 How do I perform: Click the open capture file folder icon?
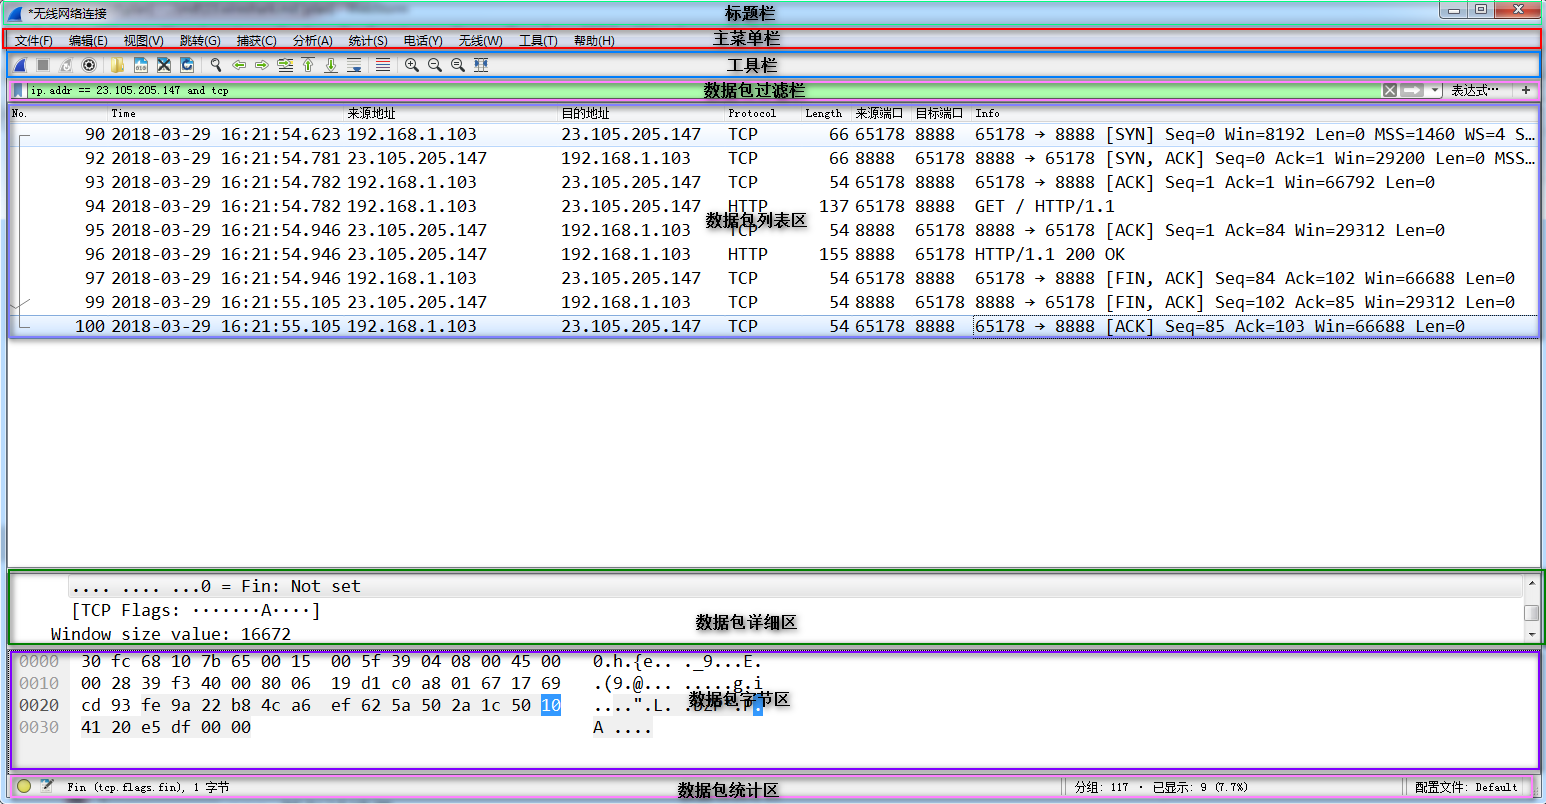pyautogui.click(x=117, y=65)
